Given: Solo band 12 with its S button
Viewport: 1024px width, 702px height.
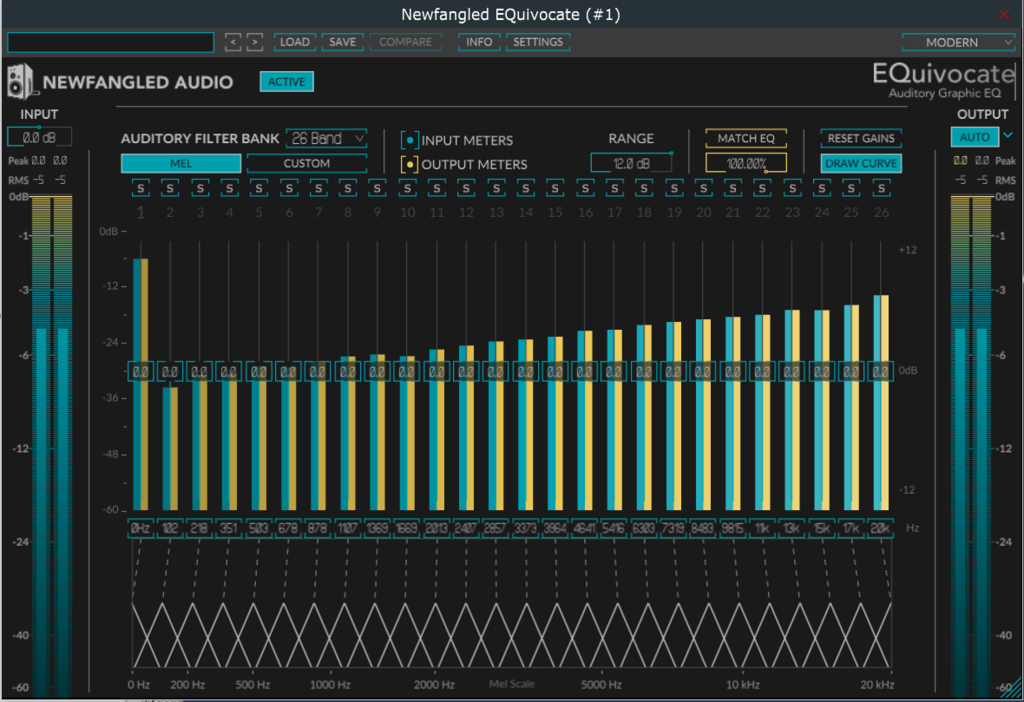Looking at the screenshot, I should pos(466,189).
